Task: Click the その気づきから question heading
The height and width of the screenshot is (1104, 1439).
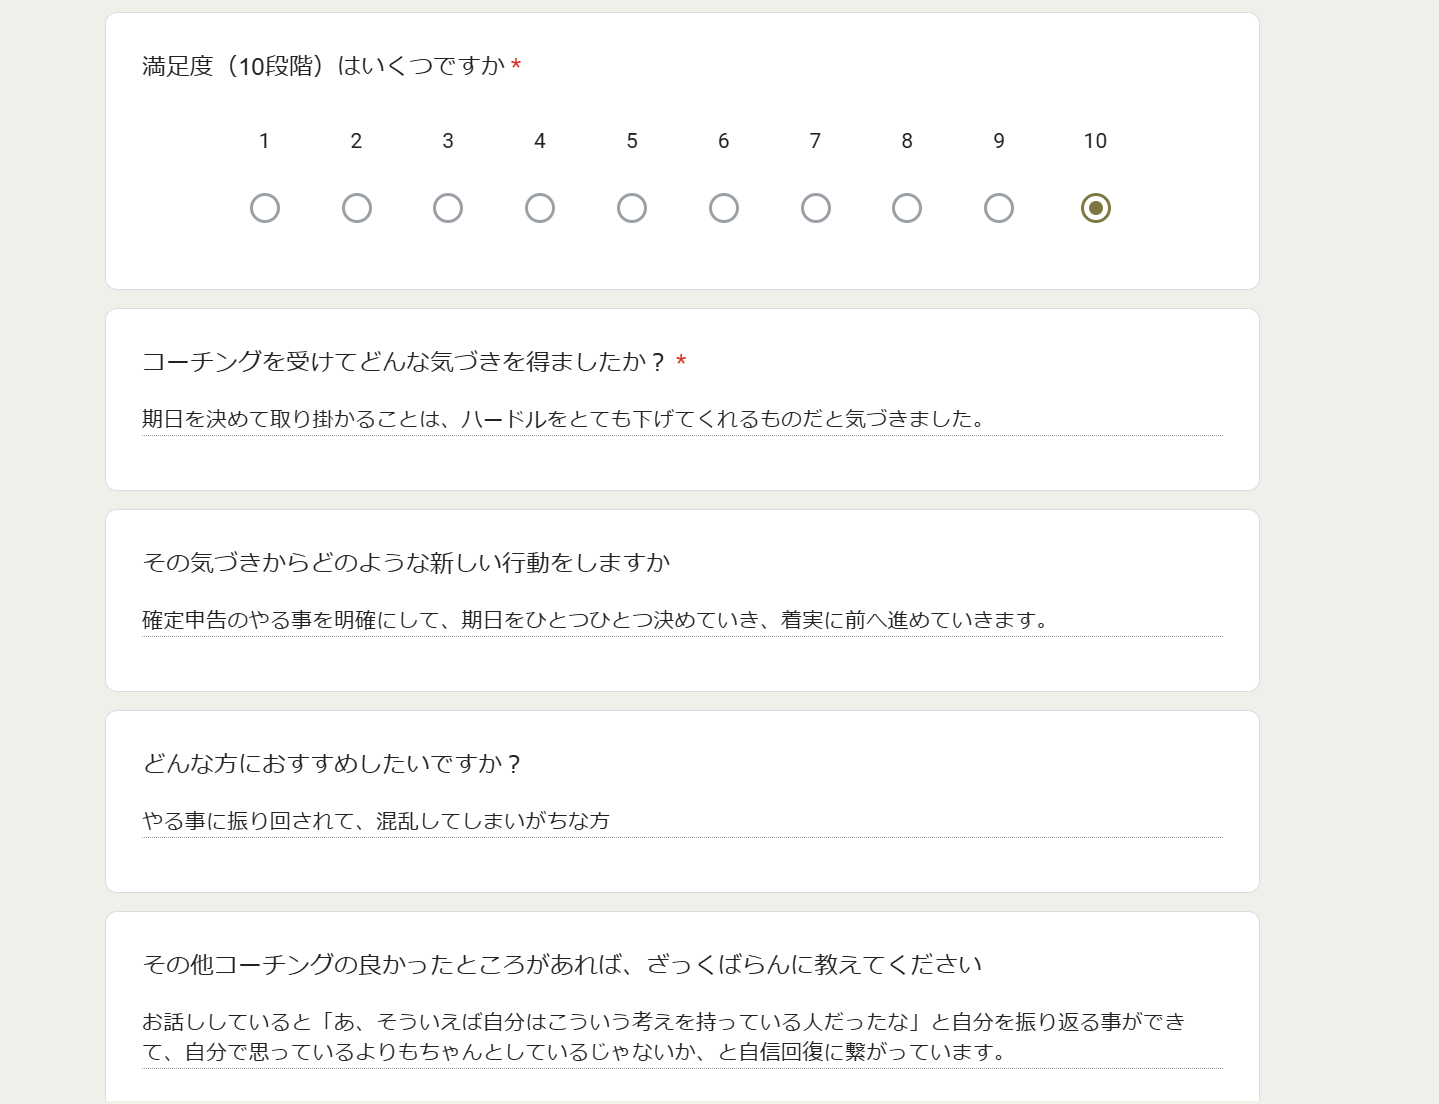Action: click(x=406, y=563)
